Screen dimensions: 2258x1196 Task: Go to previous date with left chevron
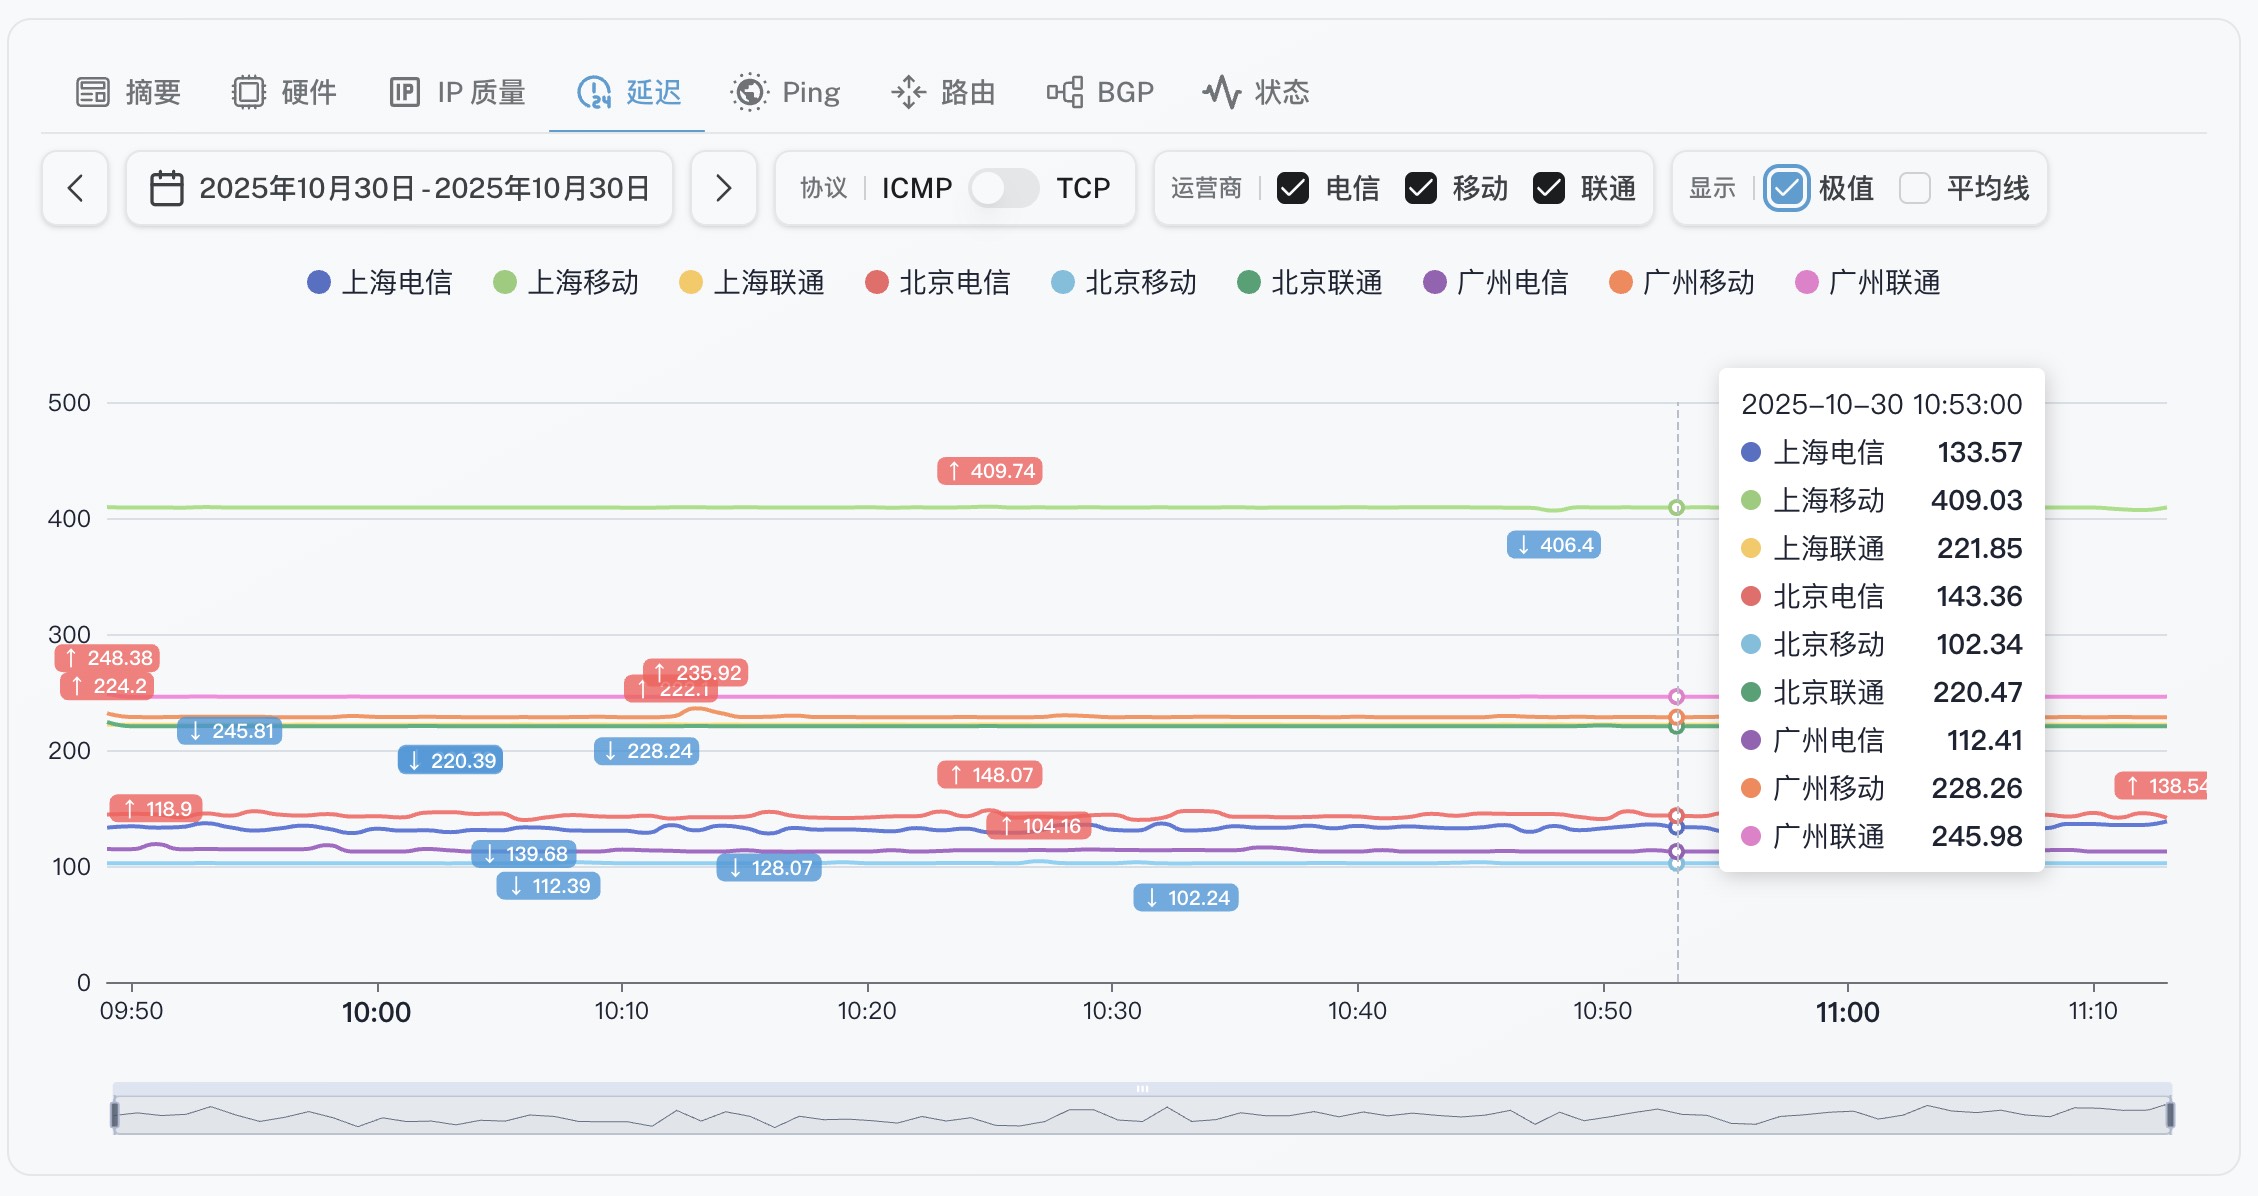pos(75,188)
